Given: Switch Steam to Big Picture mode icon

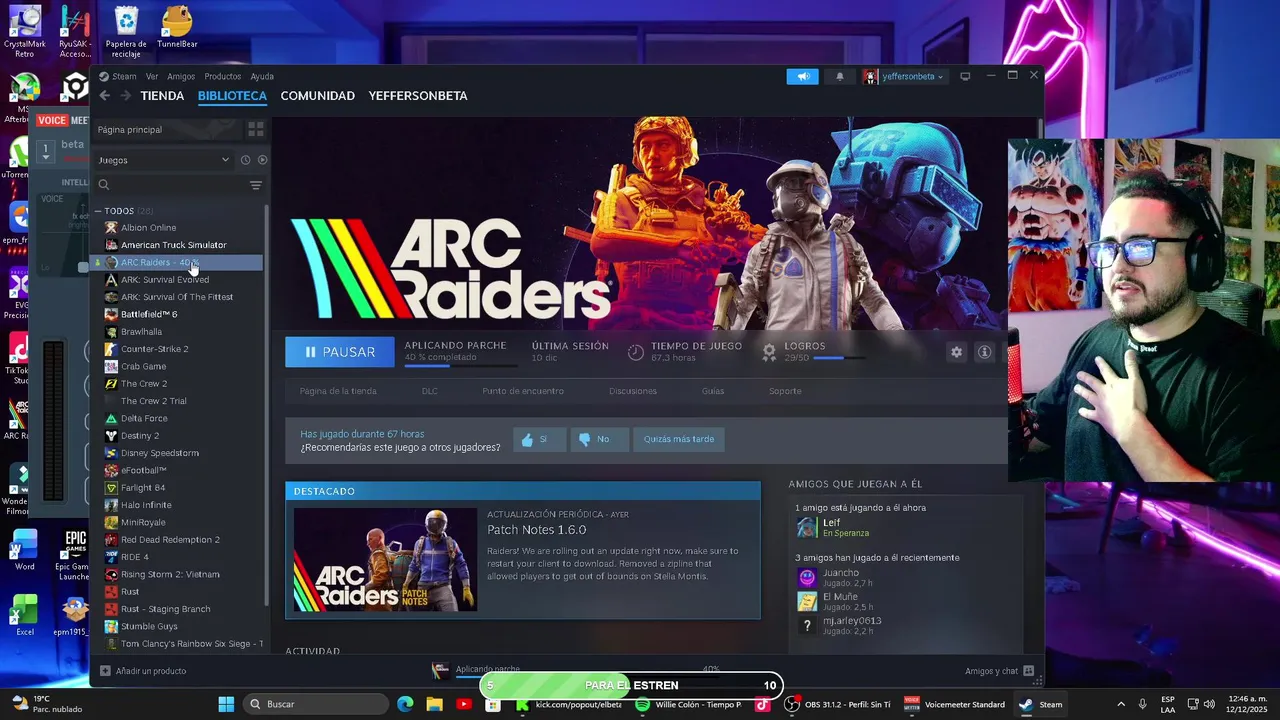Looking at the screenshot, I should 965,76.
